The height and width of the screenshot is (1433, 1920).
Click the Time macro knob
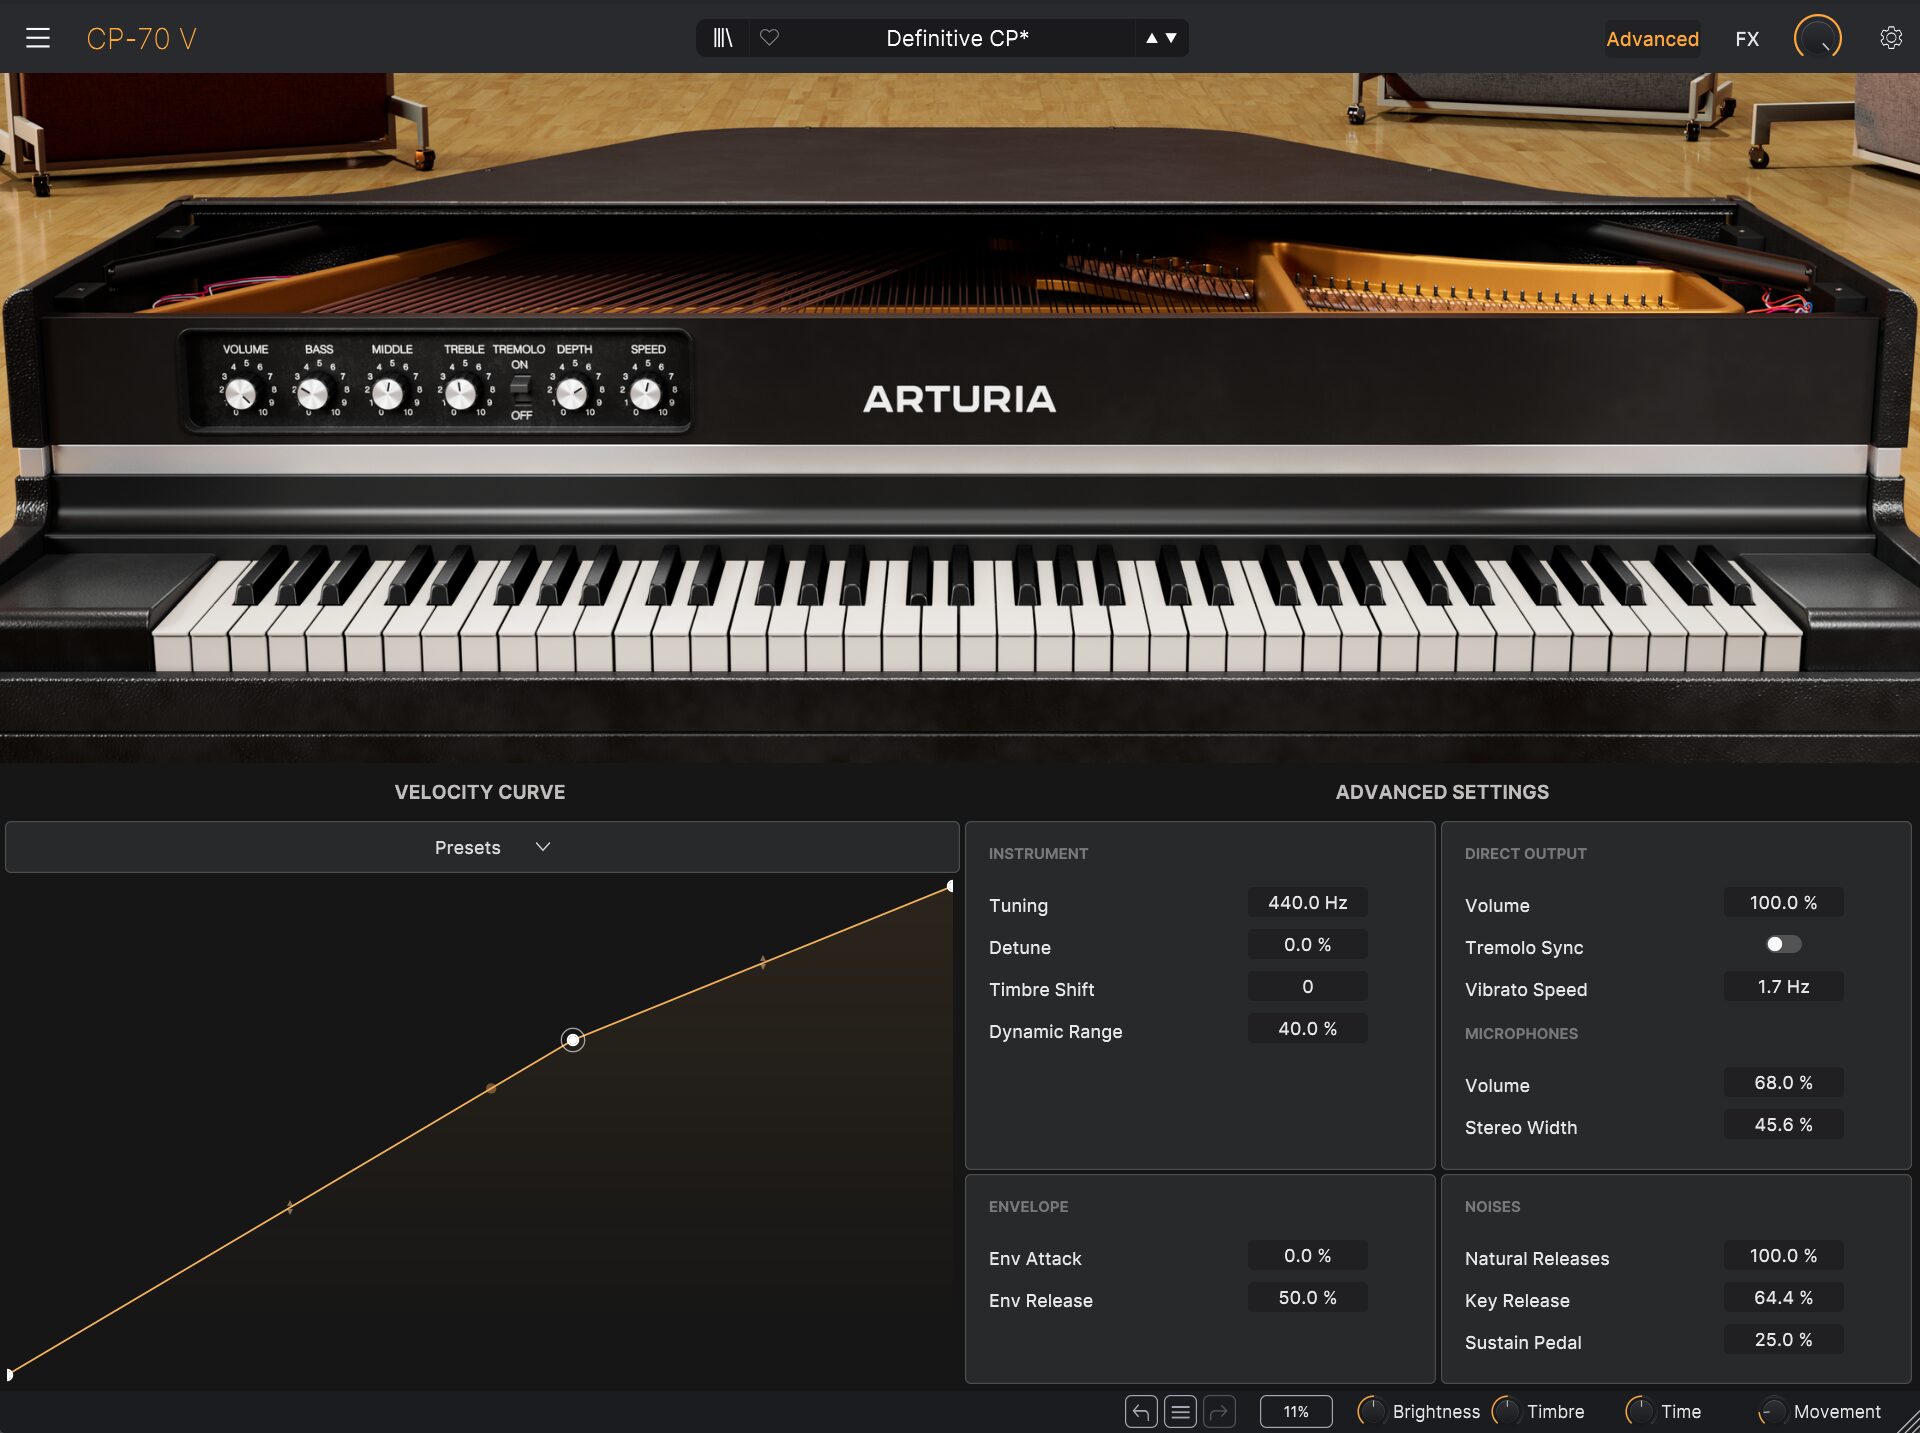(1639, 1411)
